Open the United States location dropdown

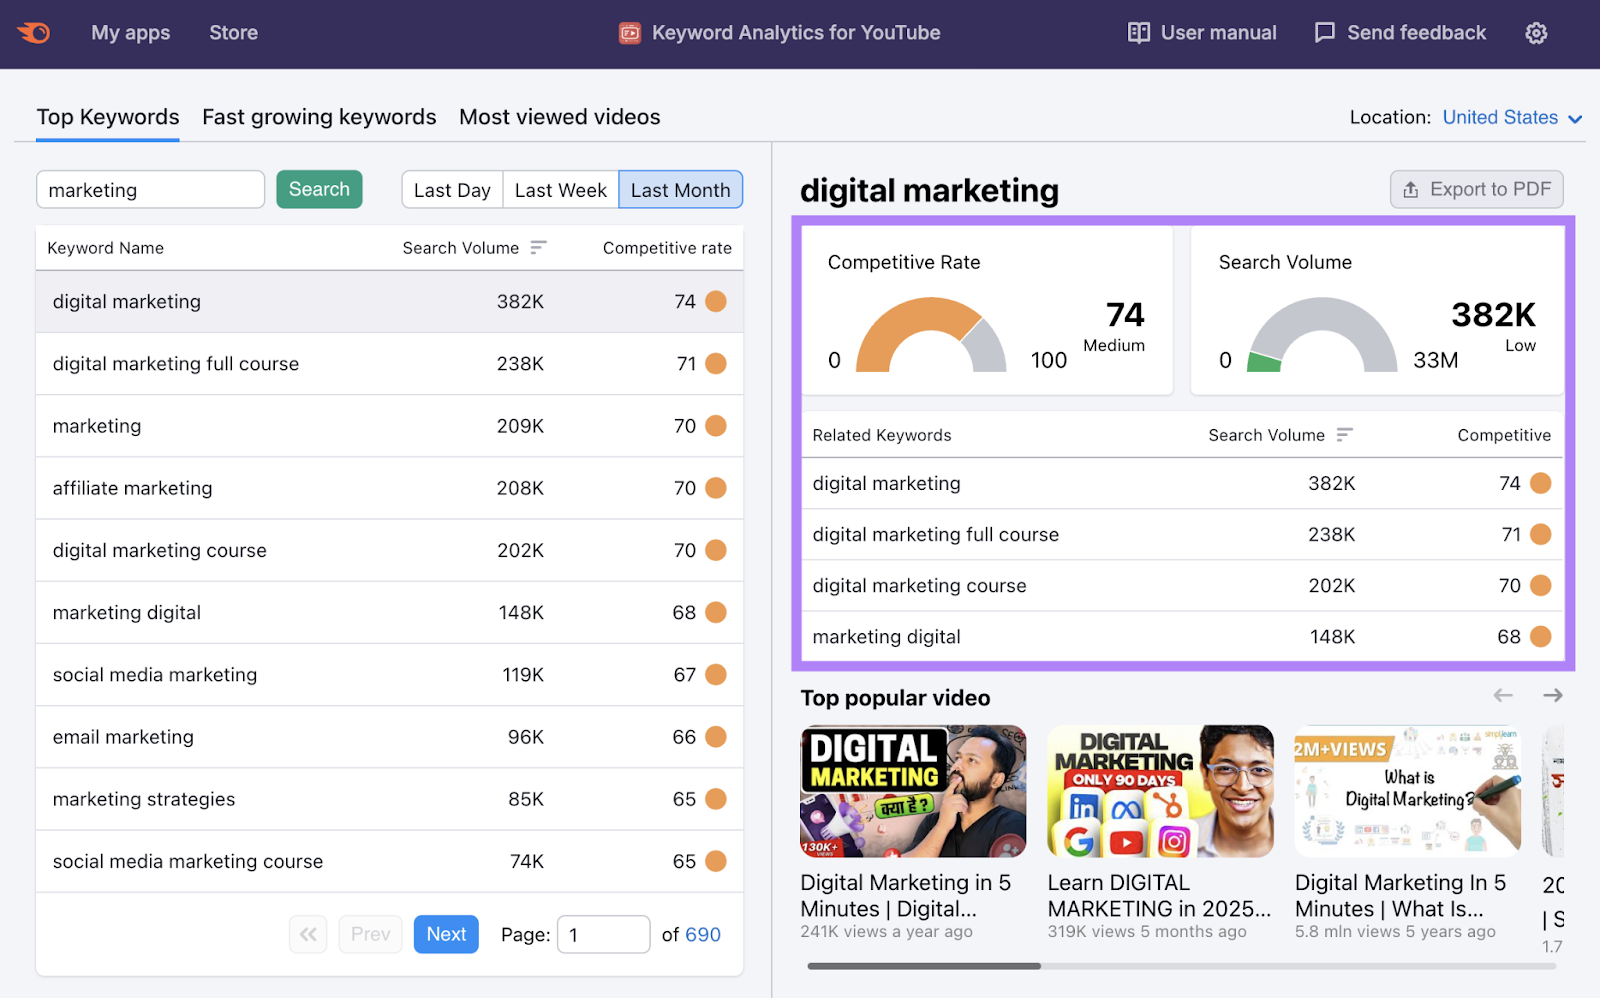[1511, 117]
